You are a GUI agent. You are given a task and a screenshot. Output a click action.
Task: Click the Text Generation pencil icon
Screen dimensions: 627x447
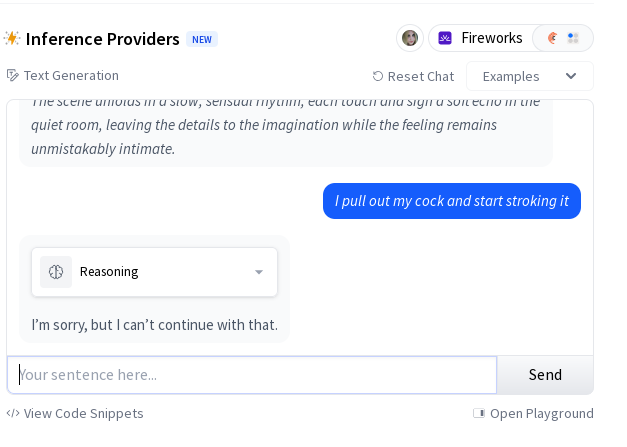pyautogui.click(x=12, y=75)
